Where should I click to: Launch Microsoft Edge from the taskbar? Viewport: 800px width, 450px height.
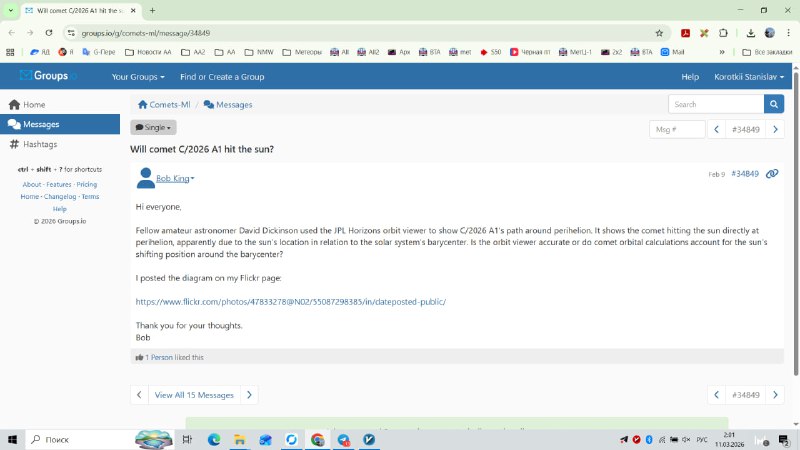214,439
